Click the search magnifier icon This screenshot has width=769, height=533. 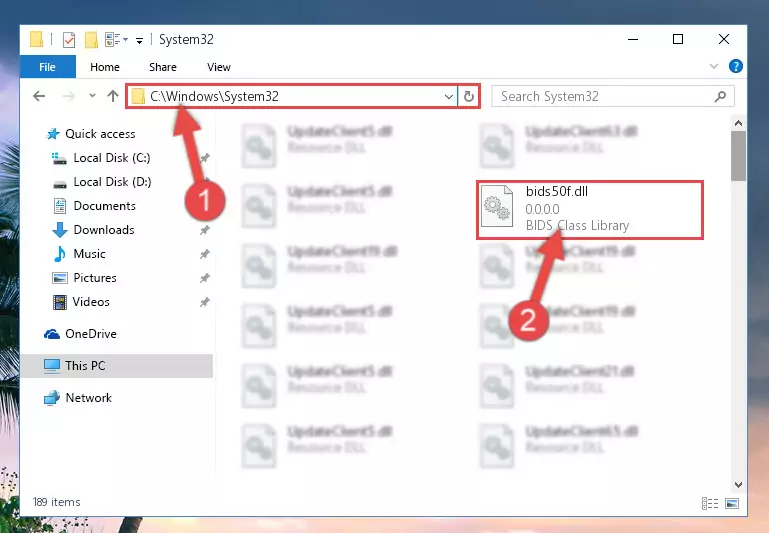720,97
